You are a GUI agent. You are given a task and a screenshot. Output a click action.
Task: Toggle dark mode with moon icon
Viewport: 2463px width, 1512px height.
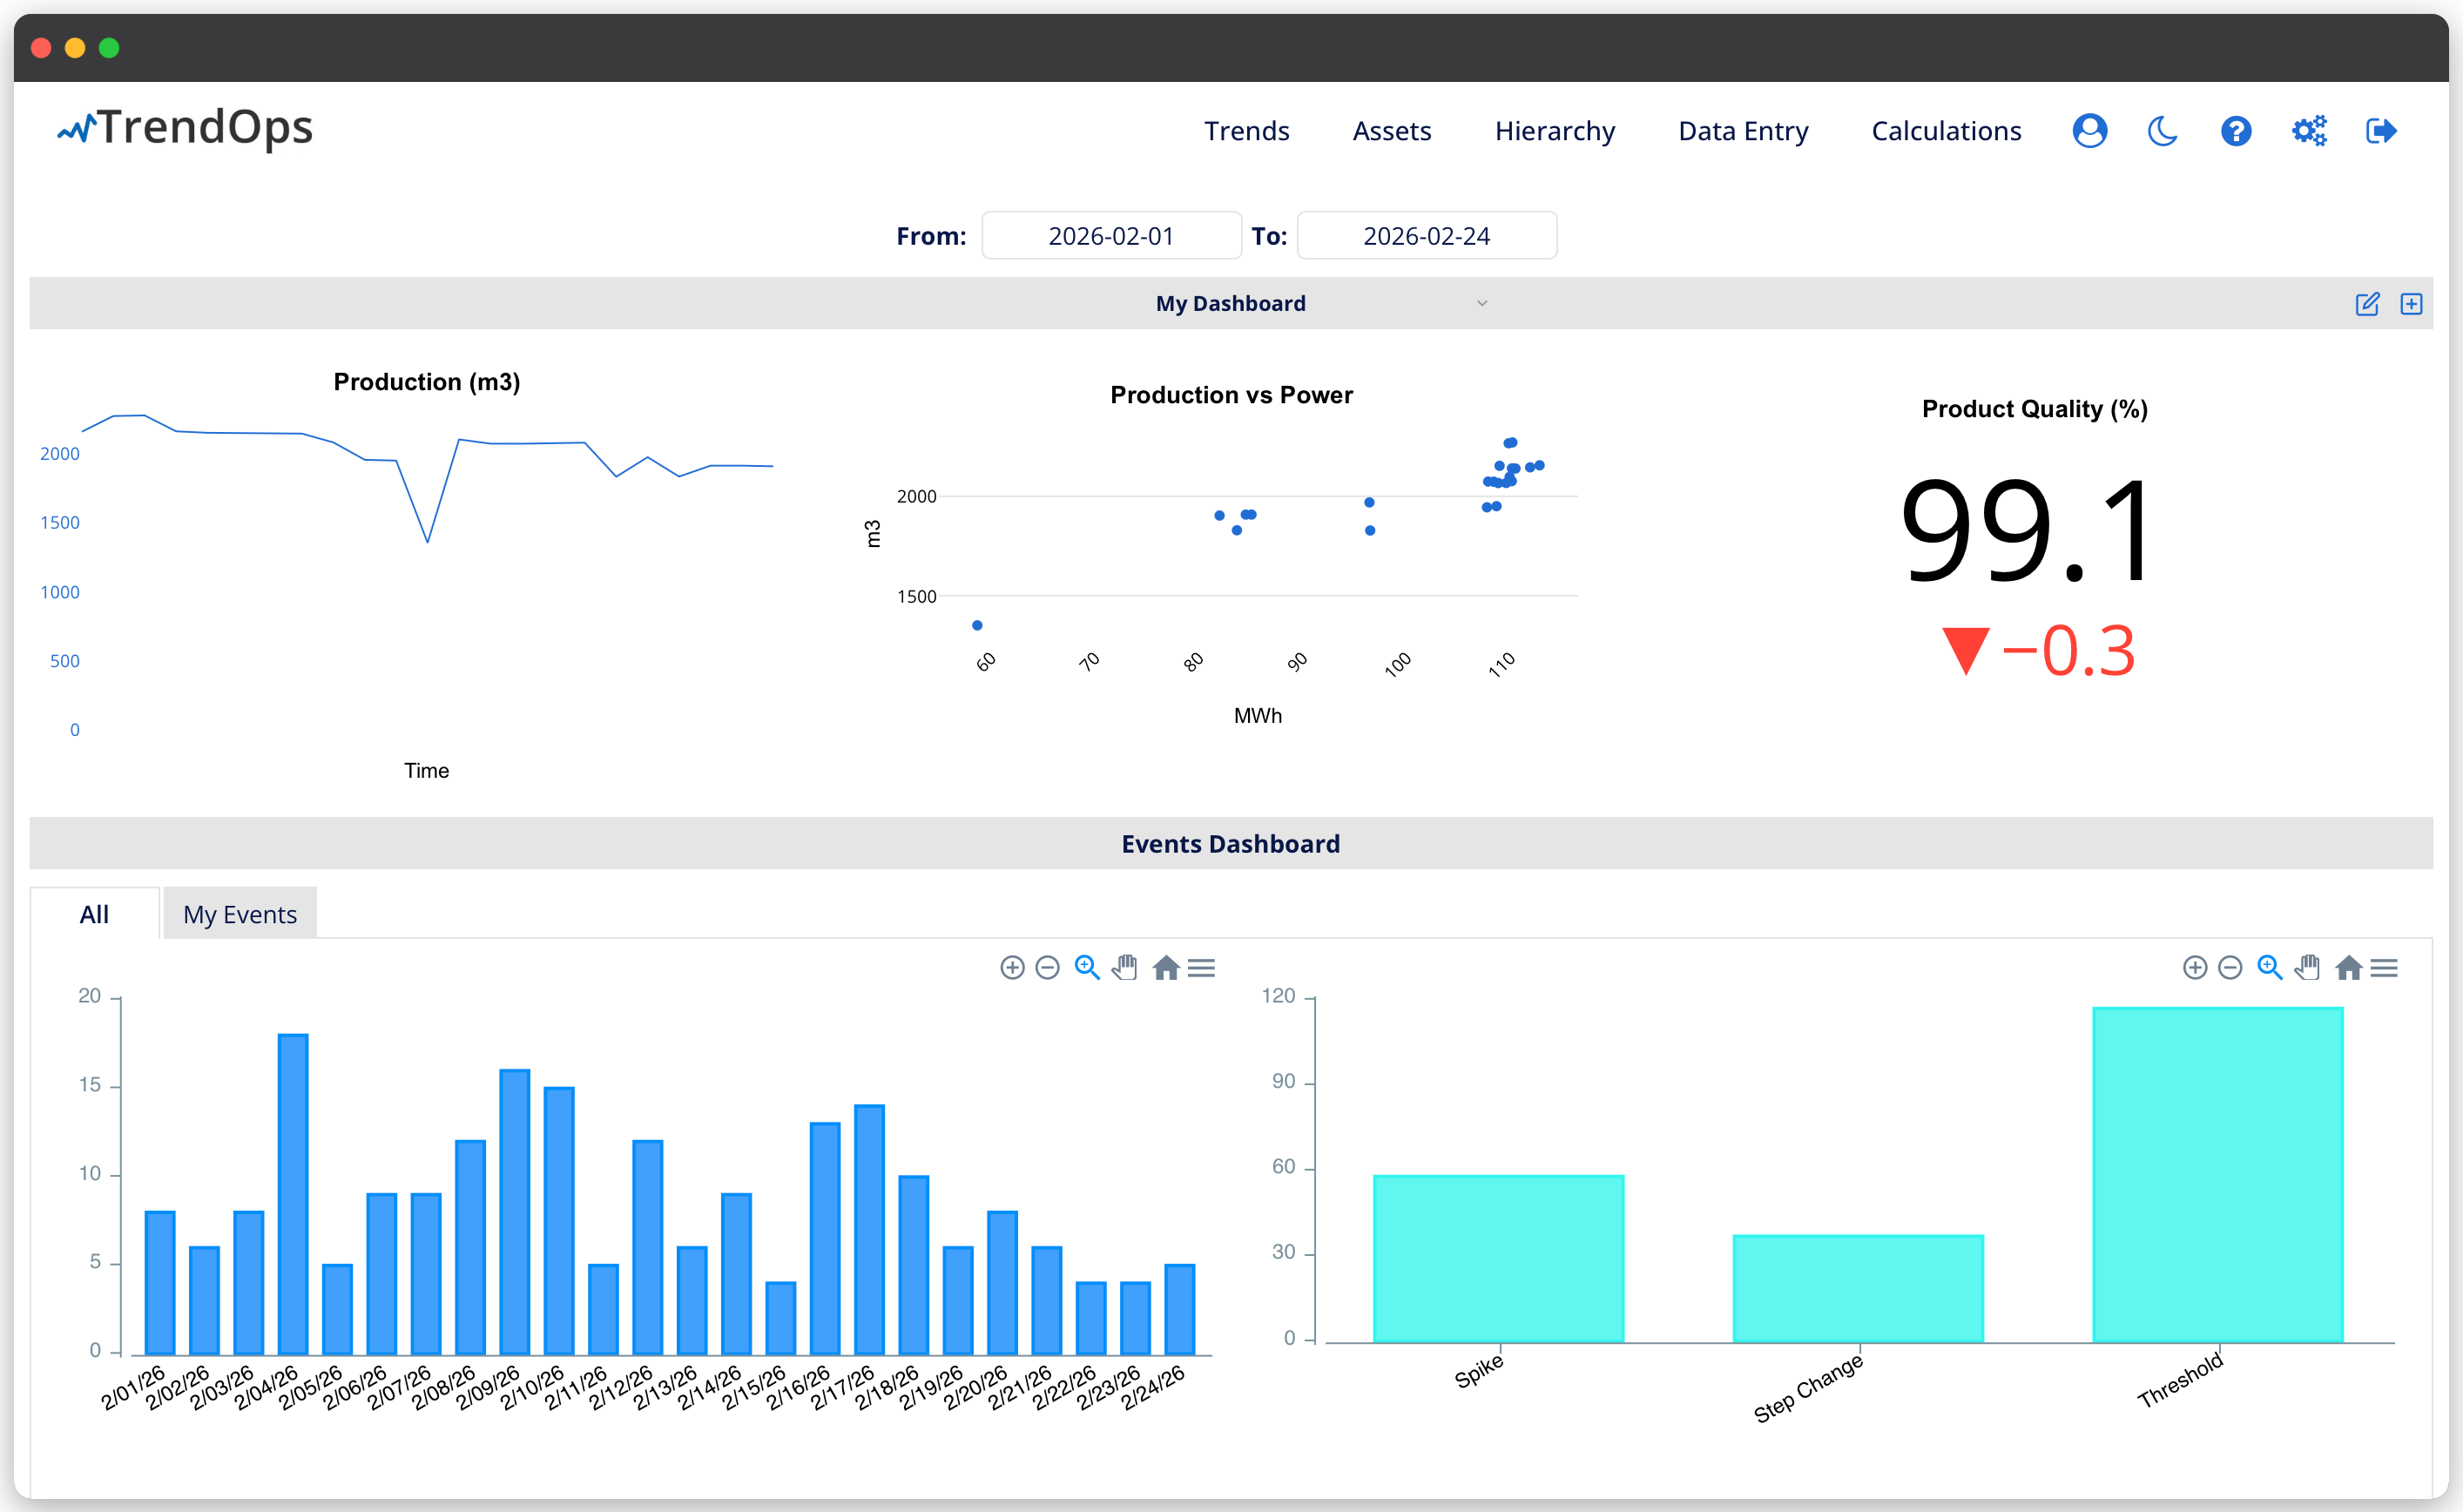tap(2162, 131)
